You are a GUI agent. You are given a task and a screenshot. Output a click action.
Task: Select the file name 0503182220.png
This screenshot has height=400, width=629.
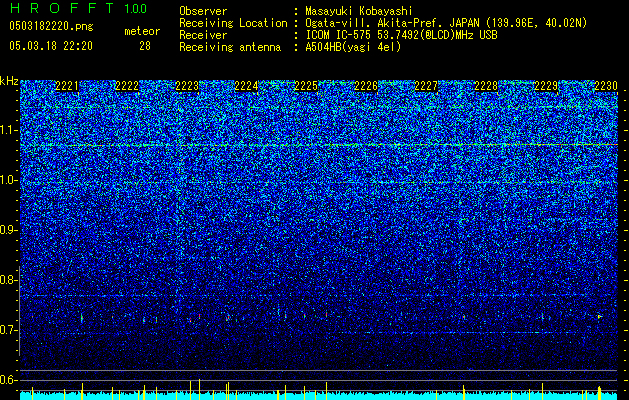51,26
